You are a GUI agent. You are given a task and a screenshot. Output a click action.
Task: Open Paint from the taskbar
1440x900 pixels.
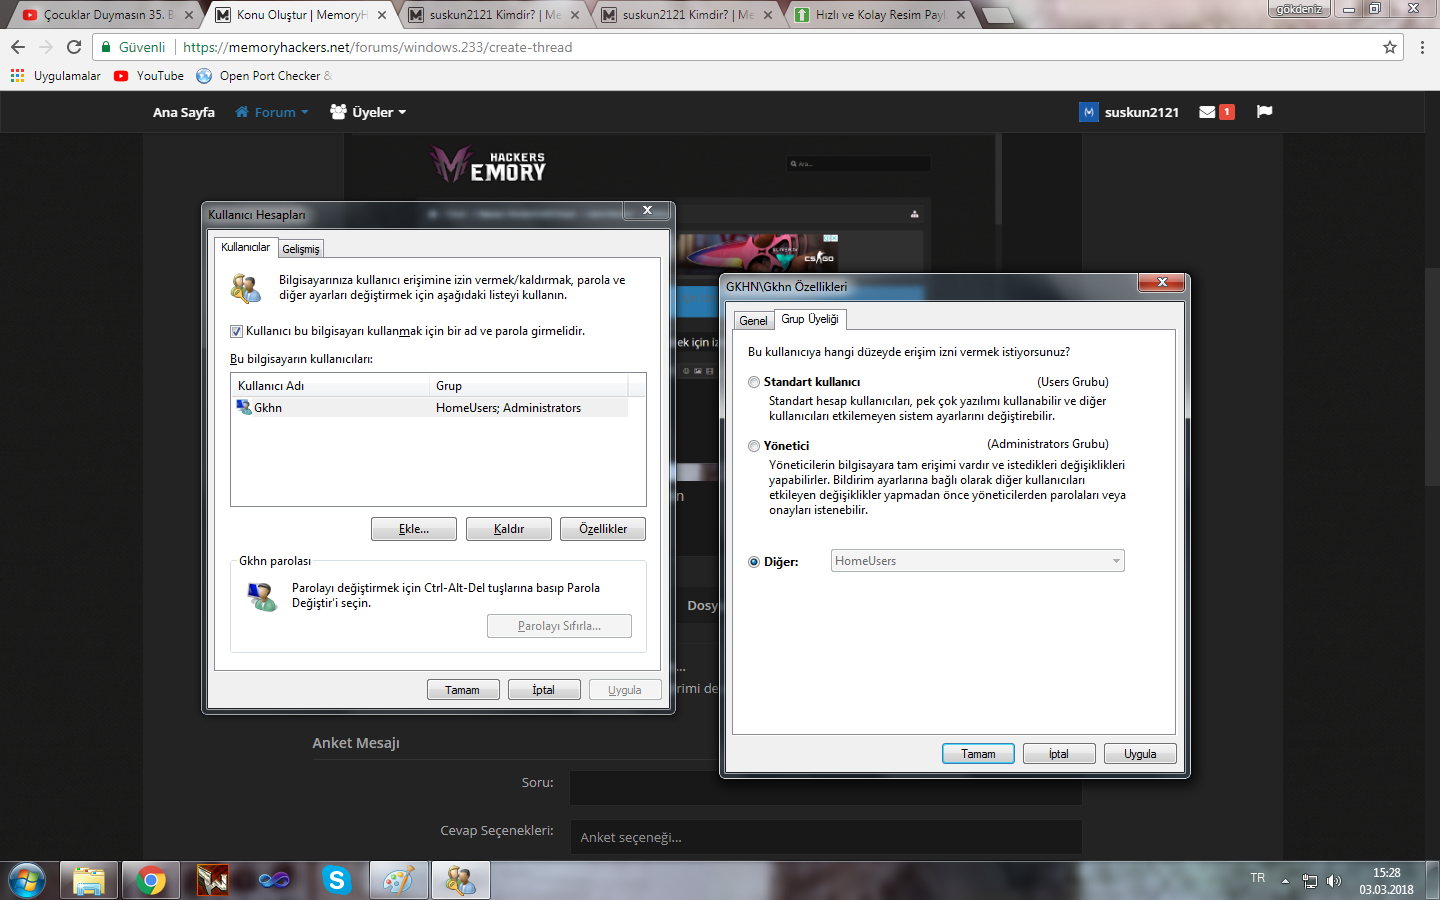coord(398,880)
